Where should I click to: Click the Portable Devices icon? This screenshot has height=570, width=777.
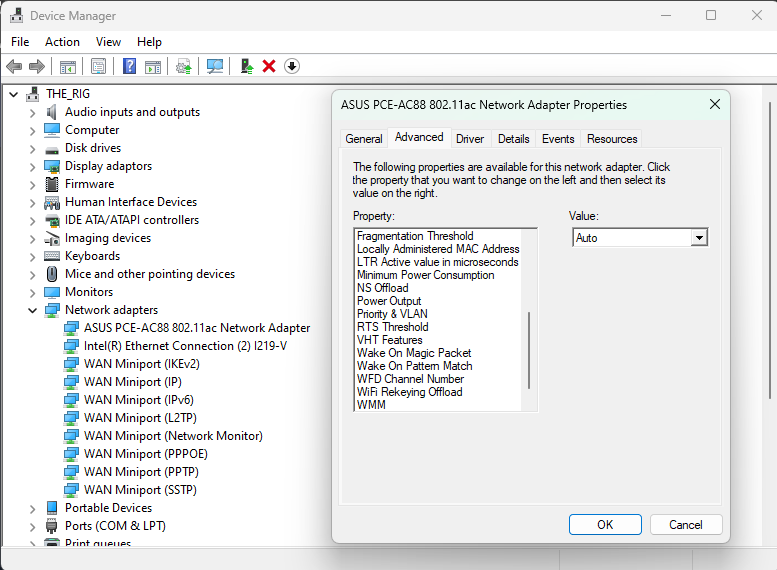(52, 508)
